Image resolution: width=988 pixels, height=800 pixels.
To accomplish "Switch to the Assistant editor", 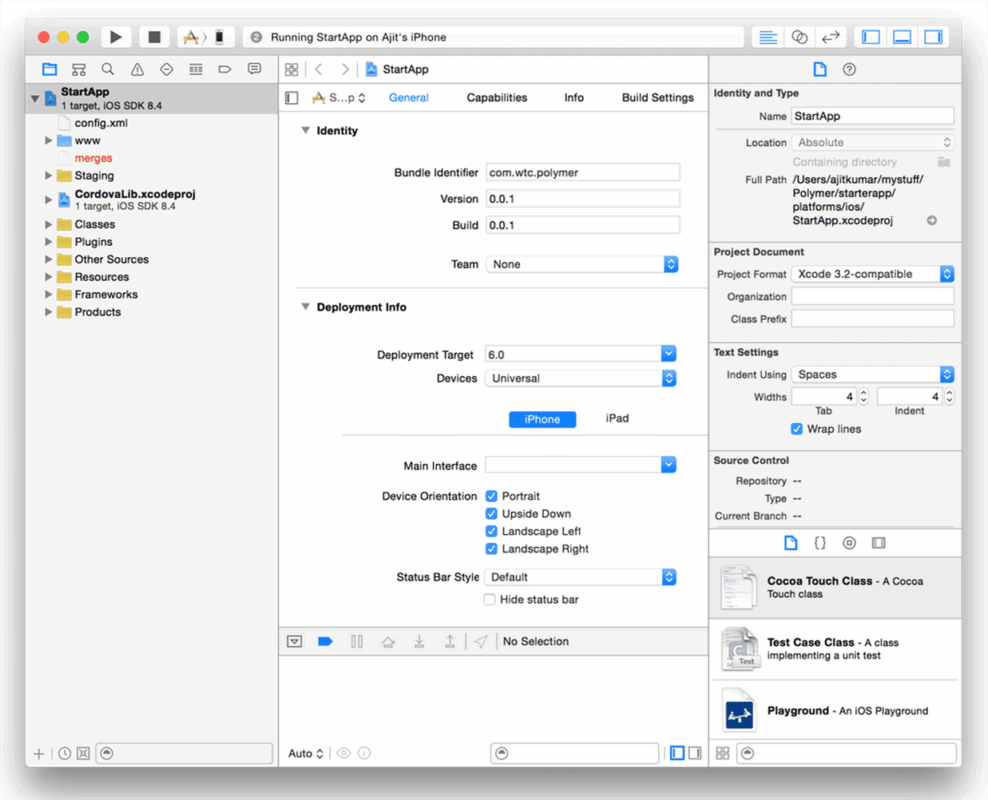I will (x=800, y=37).
